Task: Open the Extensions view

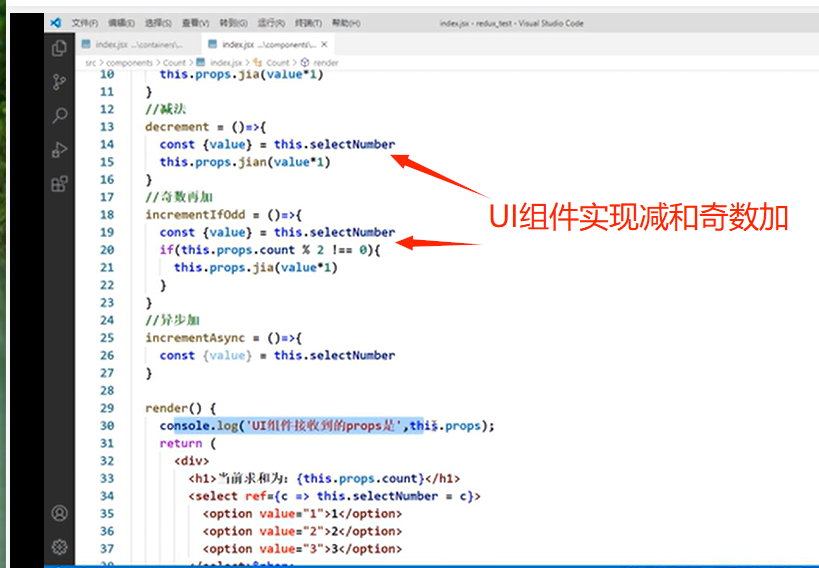Action: pyautogui.click(x=60, y=183)
